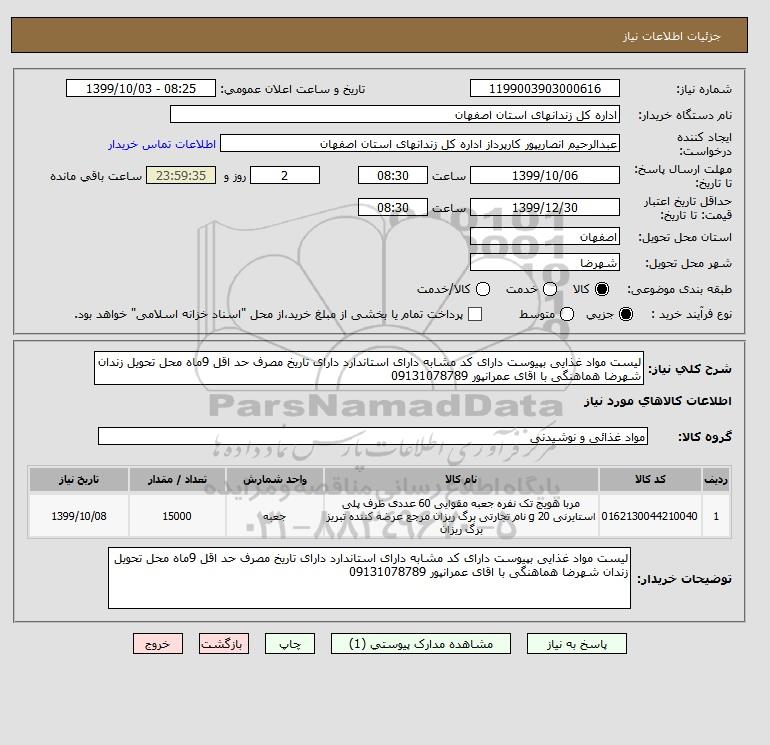This screenshot has width=770, height=745.
Task: Click product code 0162130044210040 cell
Action: (x=650, y=516)
